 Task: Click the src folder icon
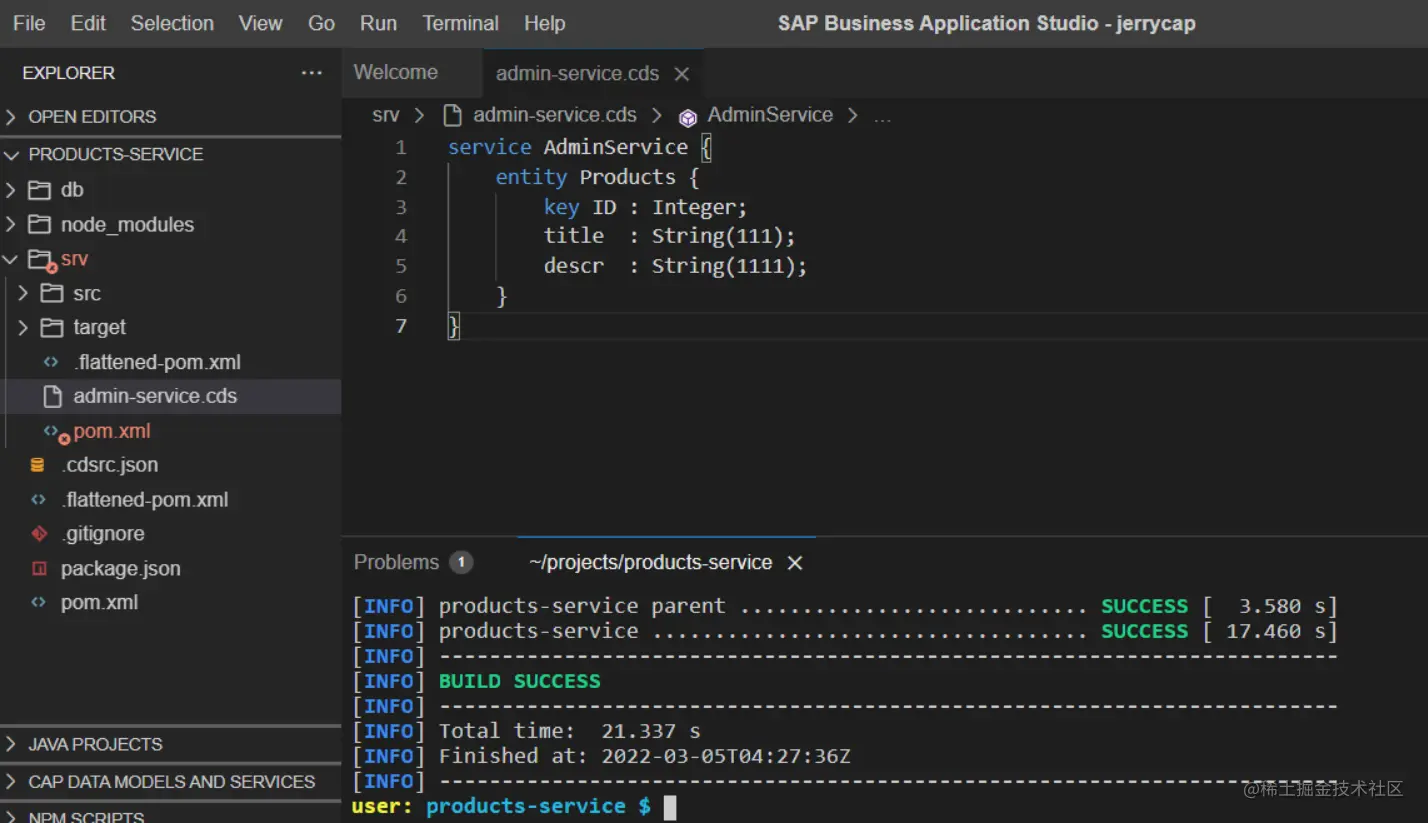(52, 293)
